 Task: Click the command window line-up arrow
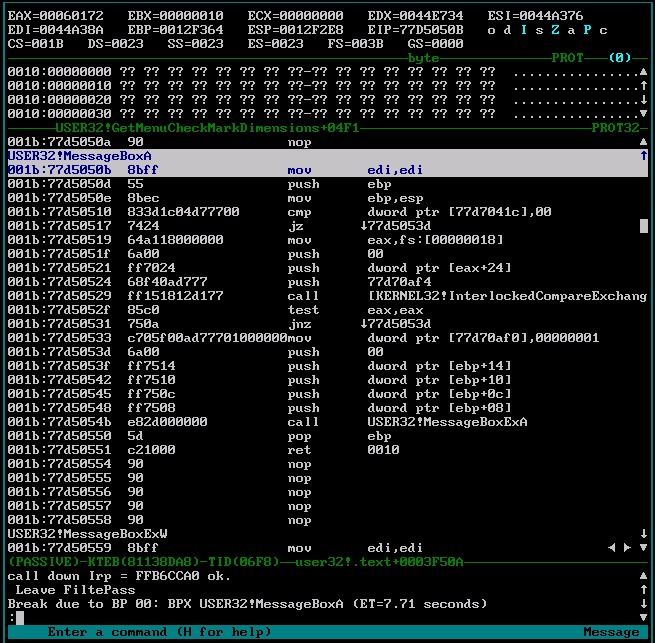(x=643, y=590)
